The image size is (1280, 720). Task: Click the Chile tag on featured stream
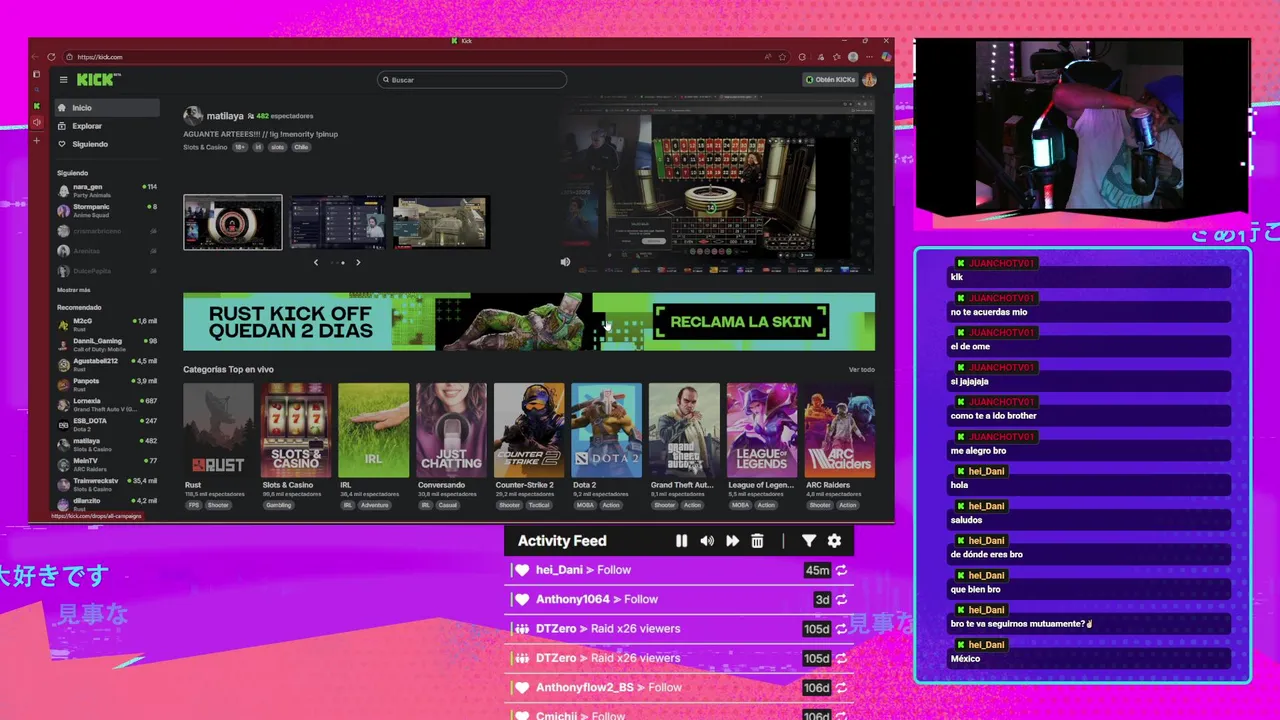pos(301,147)
